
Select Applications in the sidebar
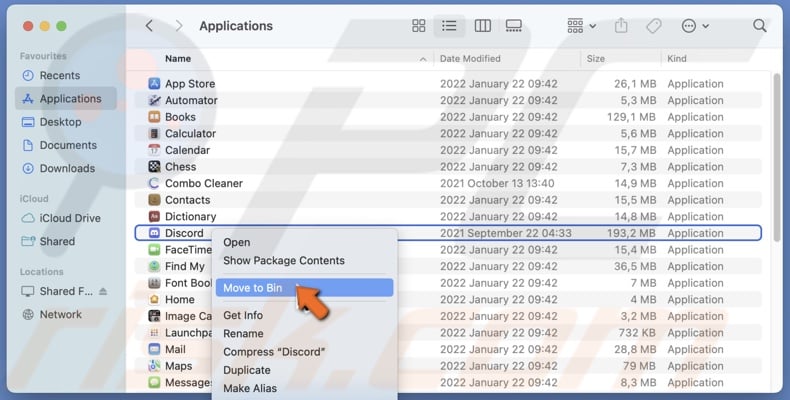66,99
